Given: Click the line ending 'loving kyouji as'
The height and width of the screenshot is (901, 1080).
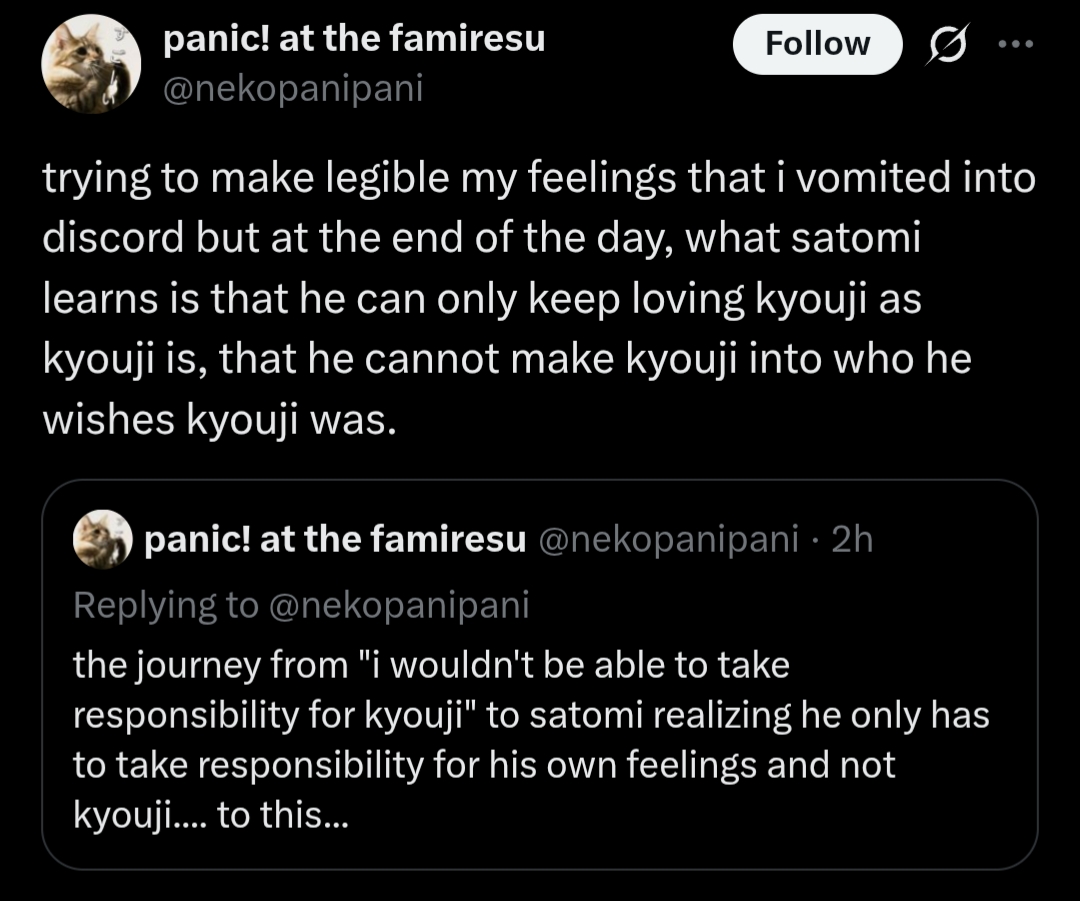Looking at the screenshot, I should click(482, 299).
